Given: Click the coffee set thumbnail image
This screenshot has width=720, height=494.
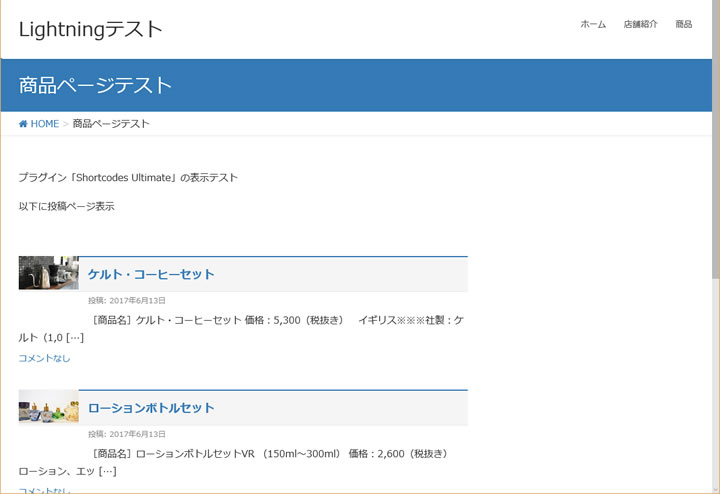Looking at the screenshot, I should coord(49,273).
